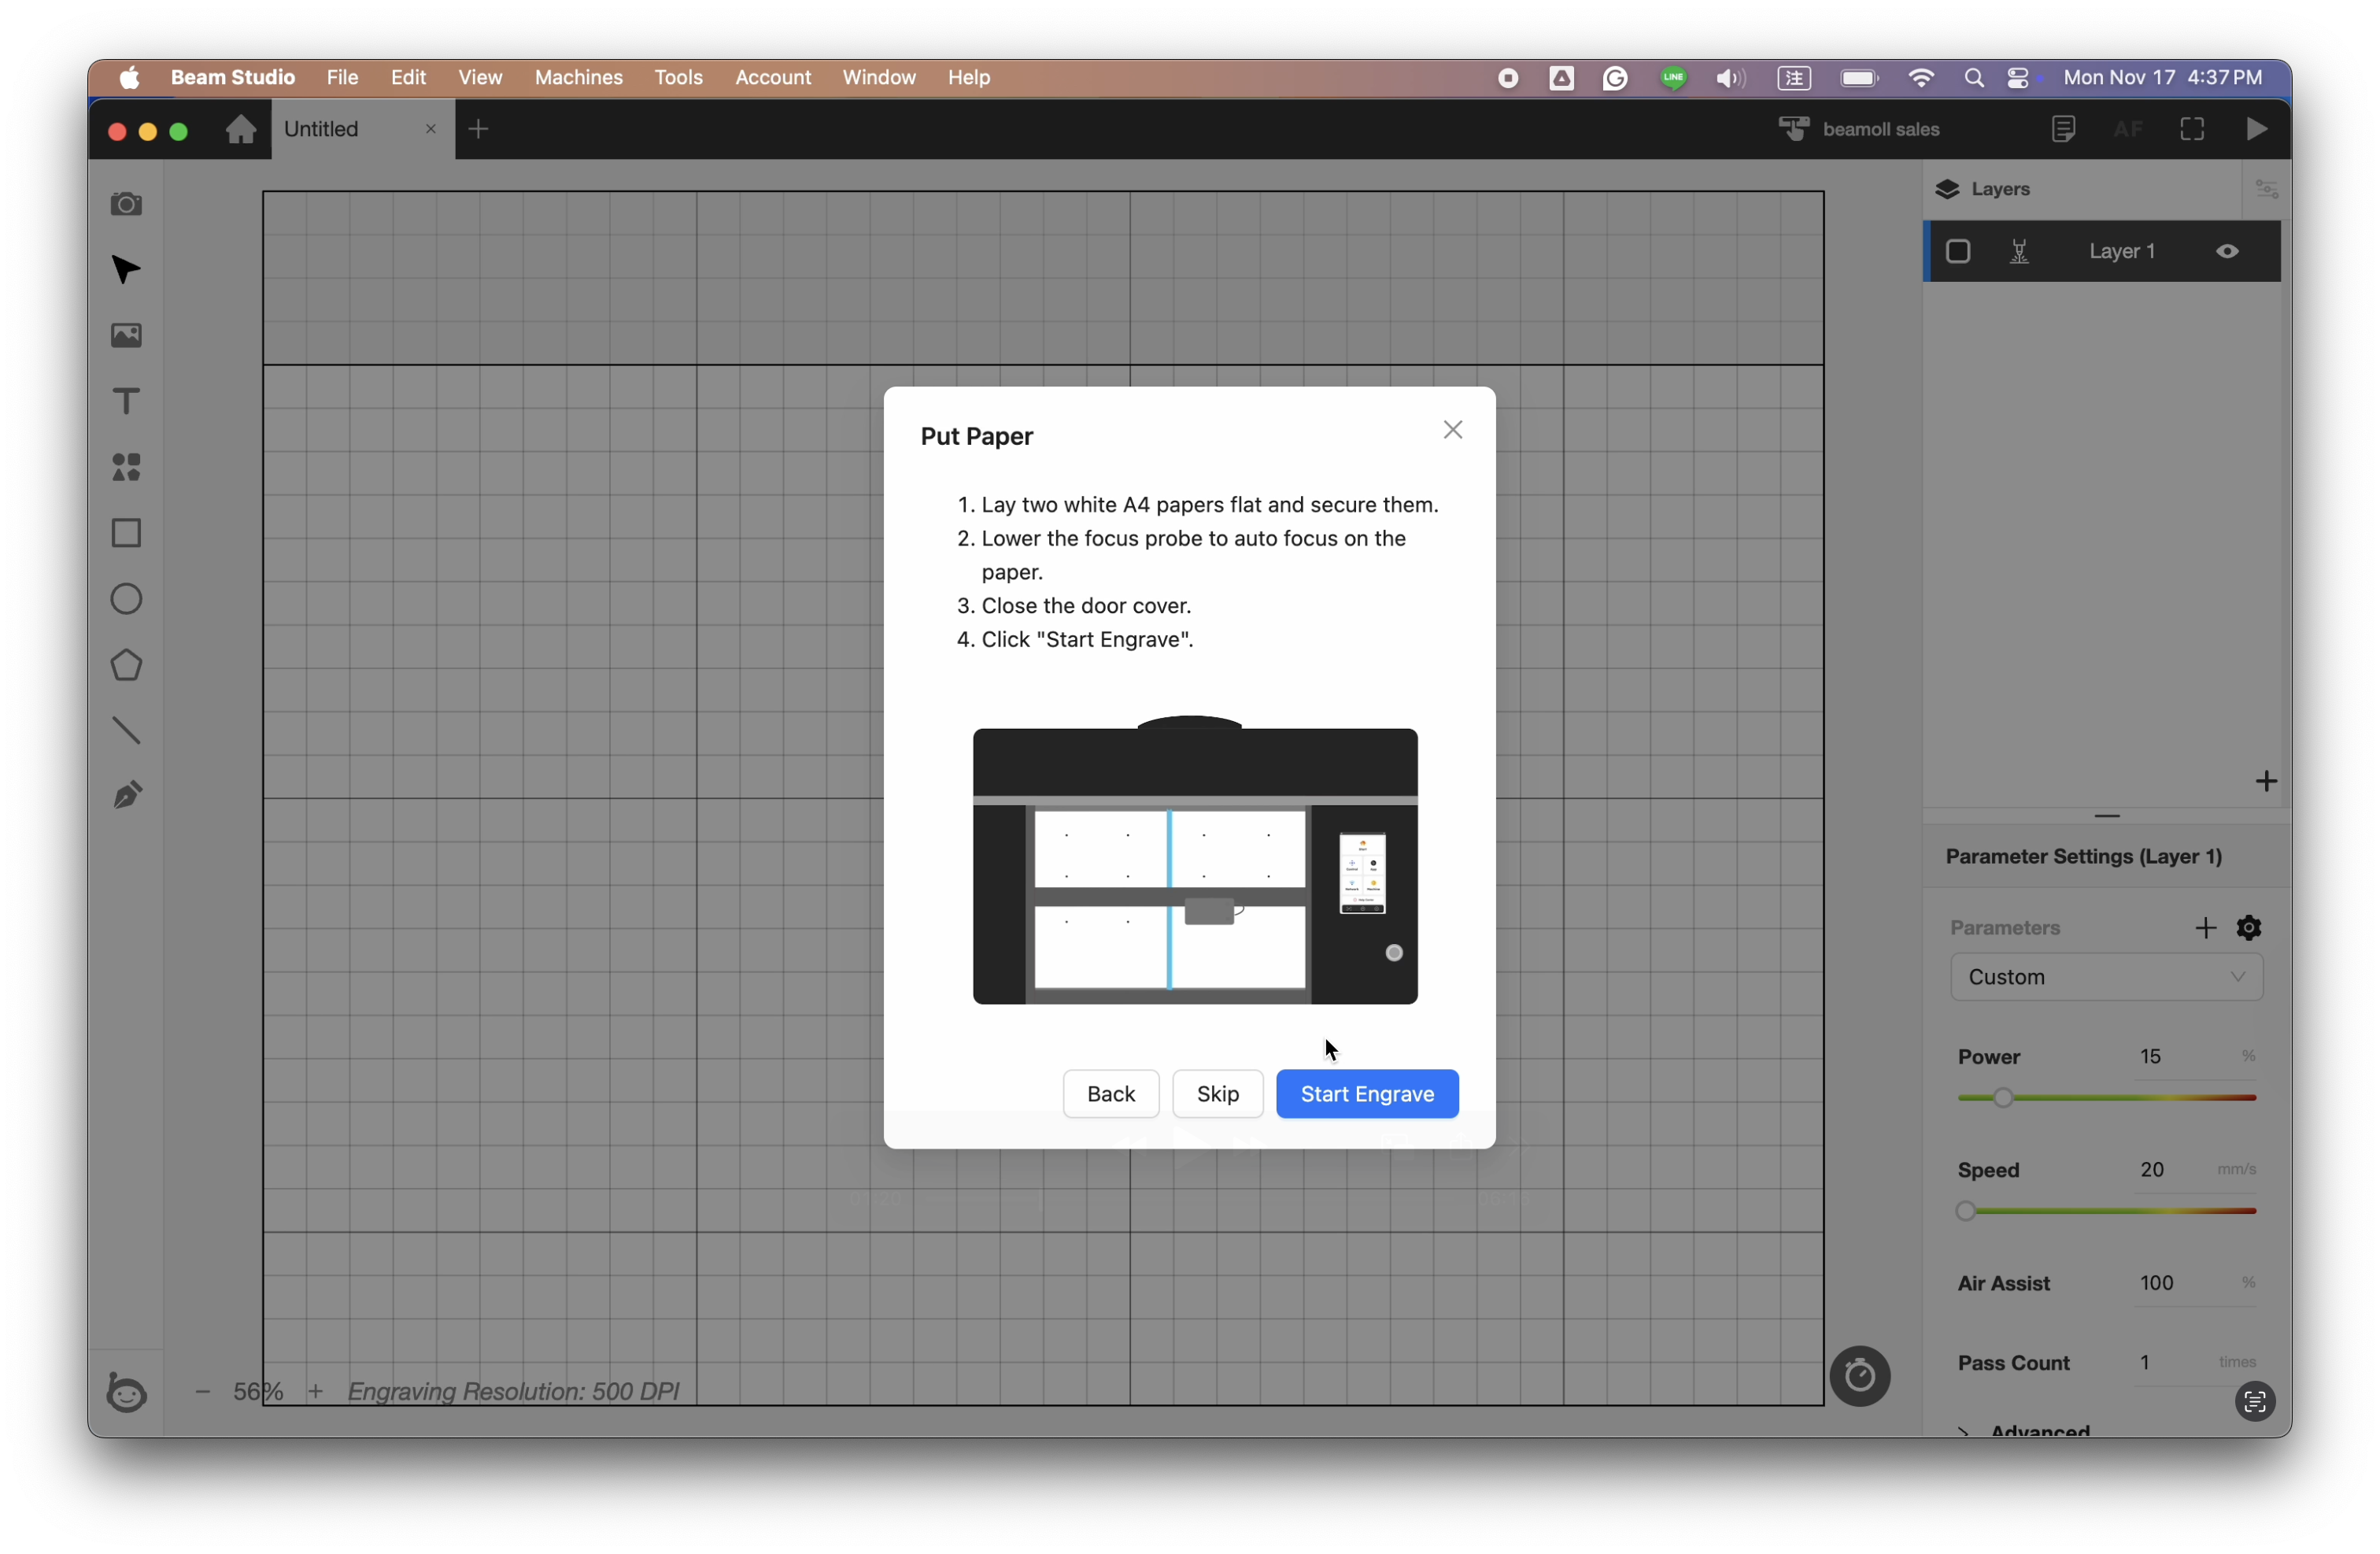Open the Wi-Fi status menu
This screenshot has width=2380, height=1554.
tap(1920, 78)
